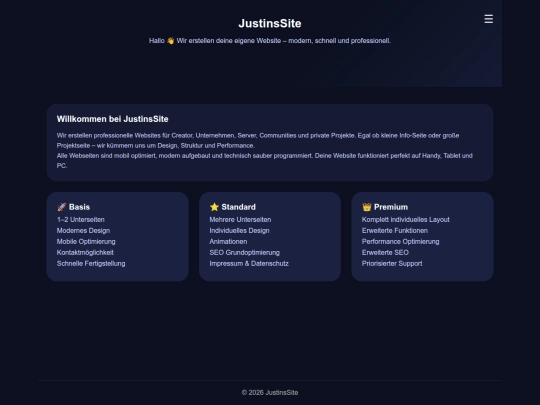Click the 'Erweiterte SEO' line
This screenshot has width=540, height=405.
(385, 252)
